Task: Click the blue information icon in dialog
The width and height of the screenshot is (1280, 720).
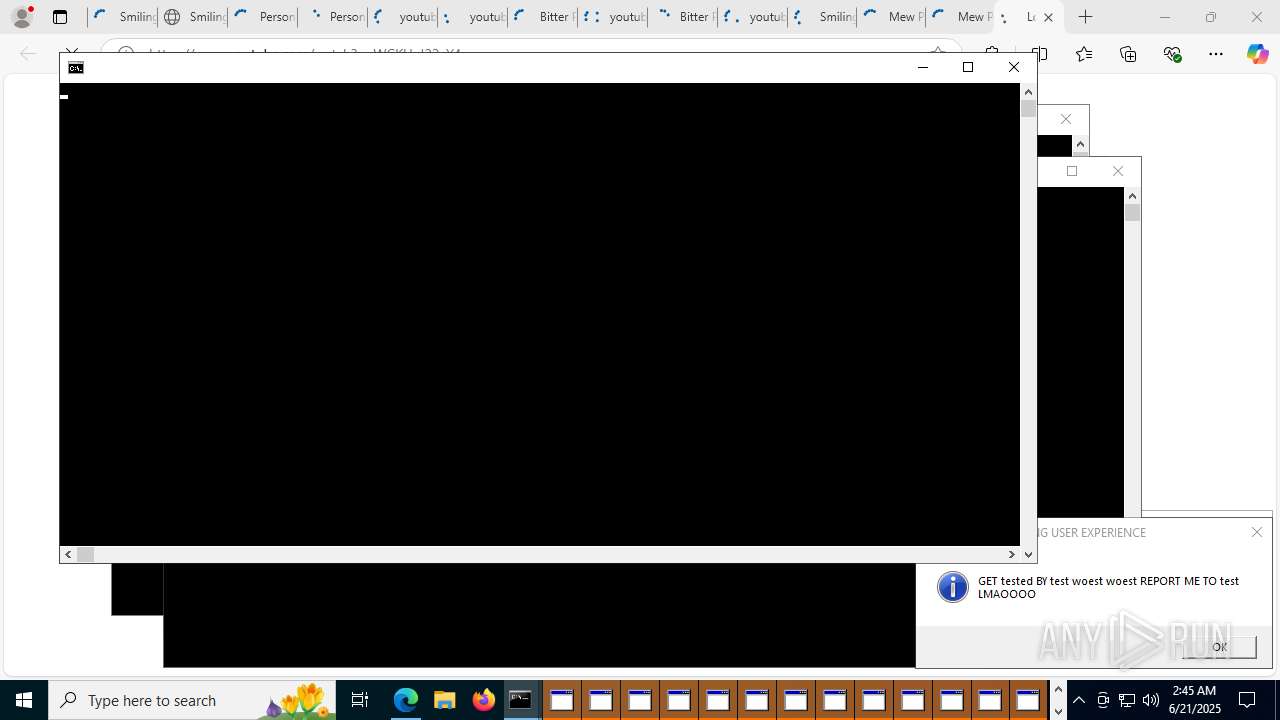Action: click(953, 587)
